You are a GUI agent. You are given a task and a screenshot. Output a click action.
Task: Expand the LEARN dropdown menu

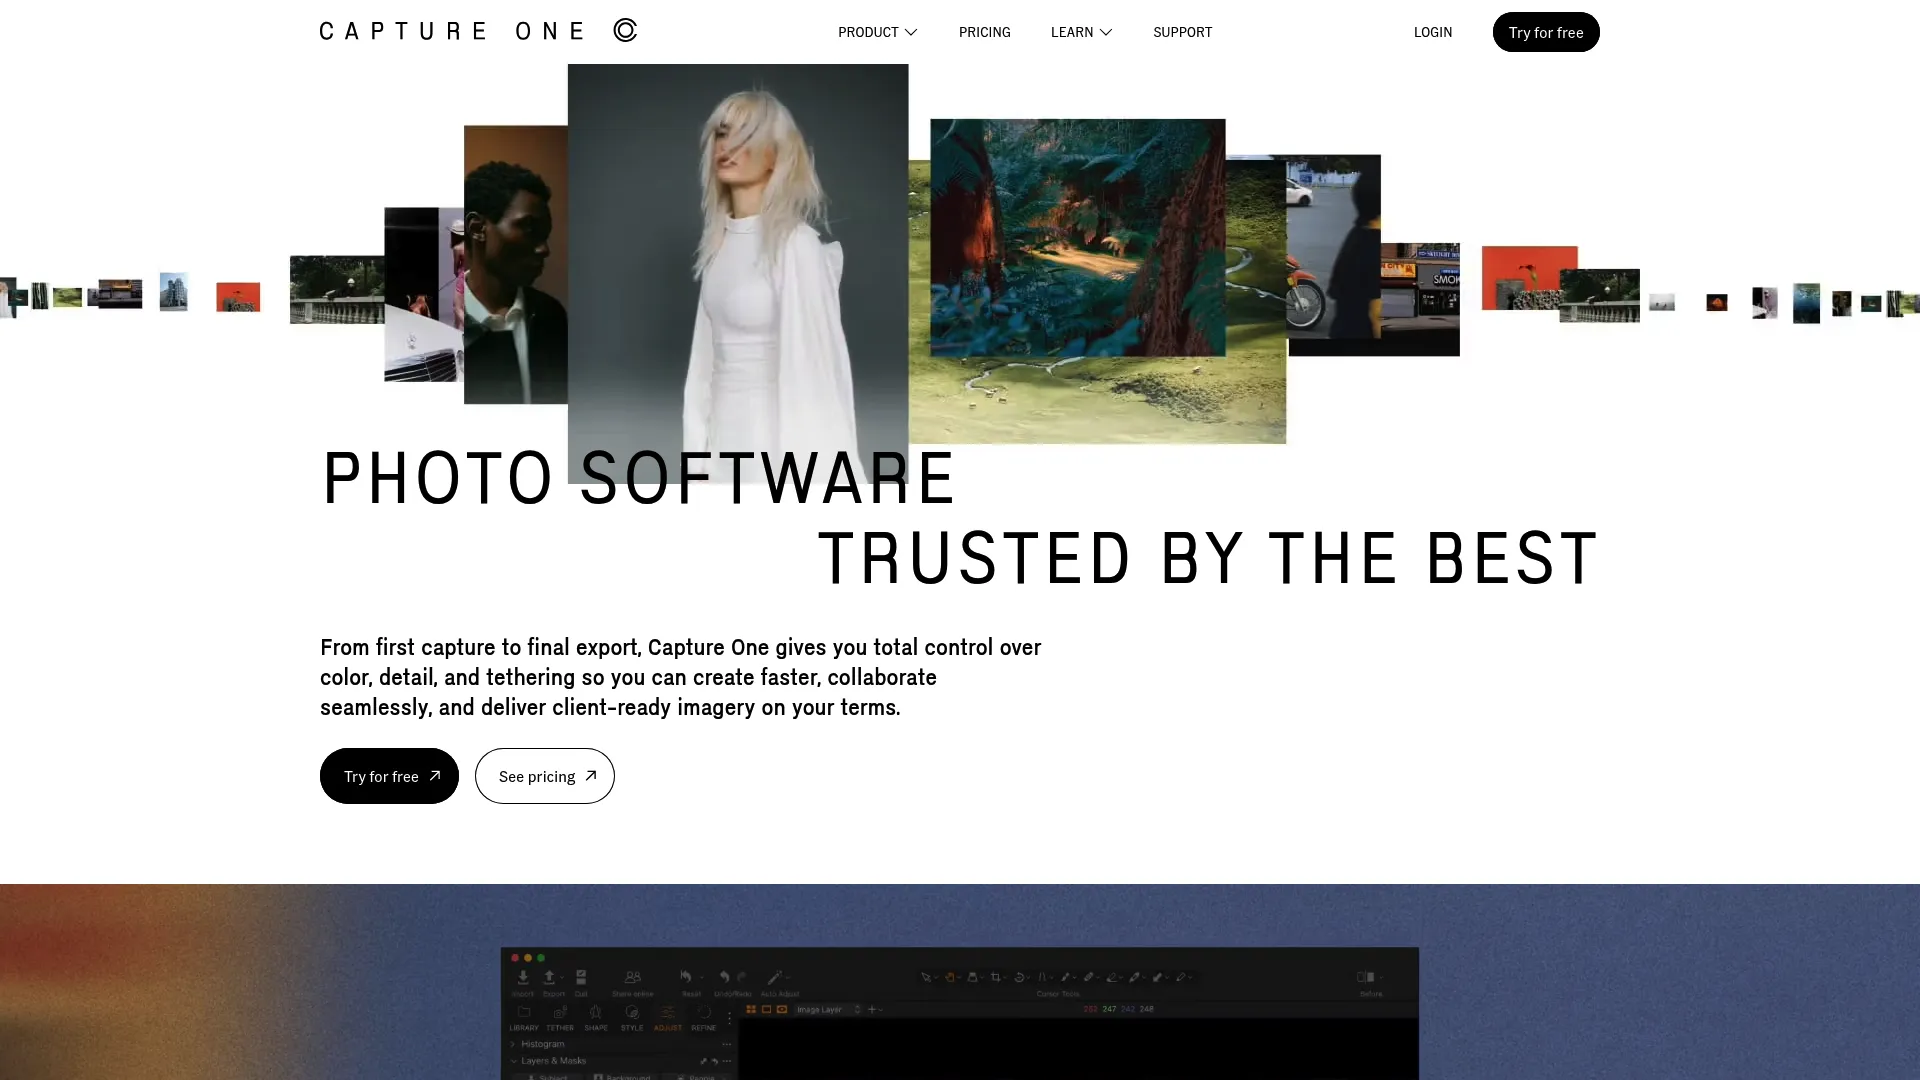click(x=1081, y=32)
